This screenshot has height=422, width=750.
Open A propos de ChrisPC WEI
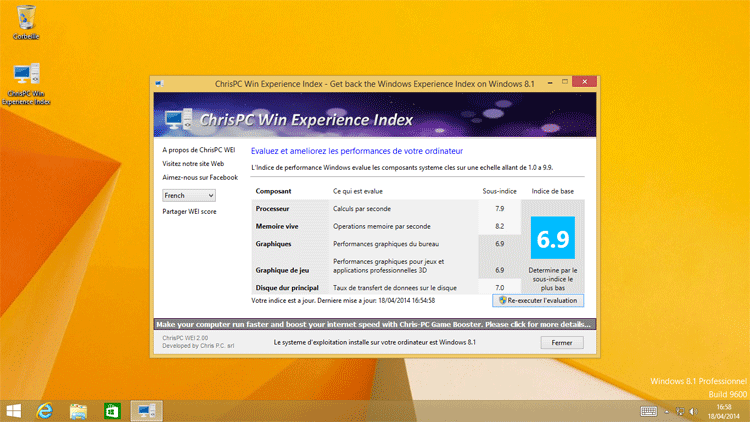[x=199, y=150]
